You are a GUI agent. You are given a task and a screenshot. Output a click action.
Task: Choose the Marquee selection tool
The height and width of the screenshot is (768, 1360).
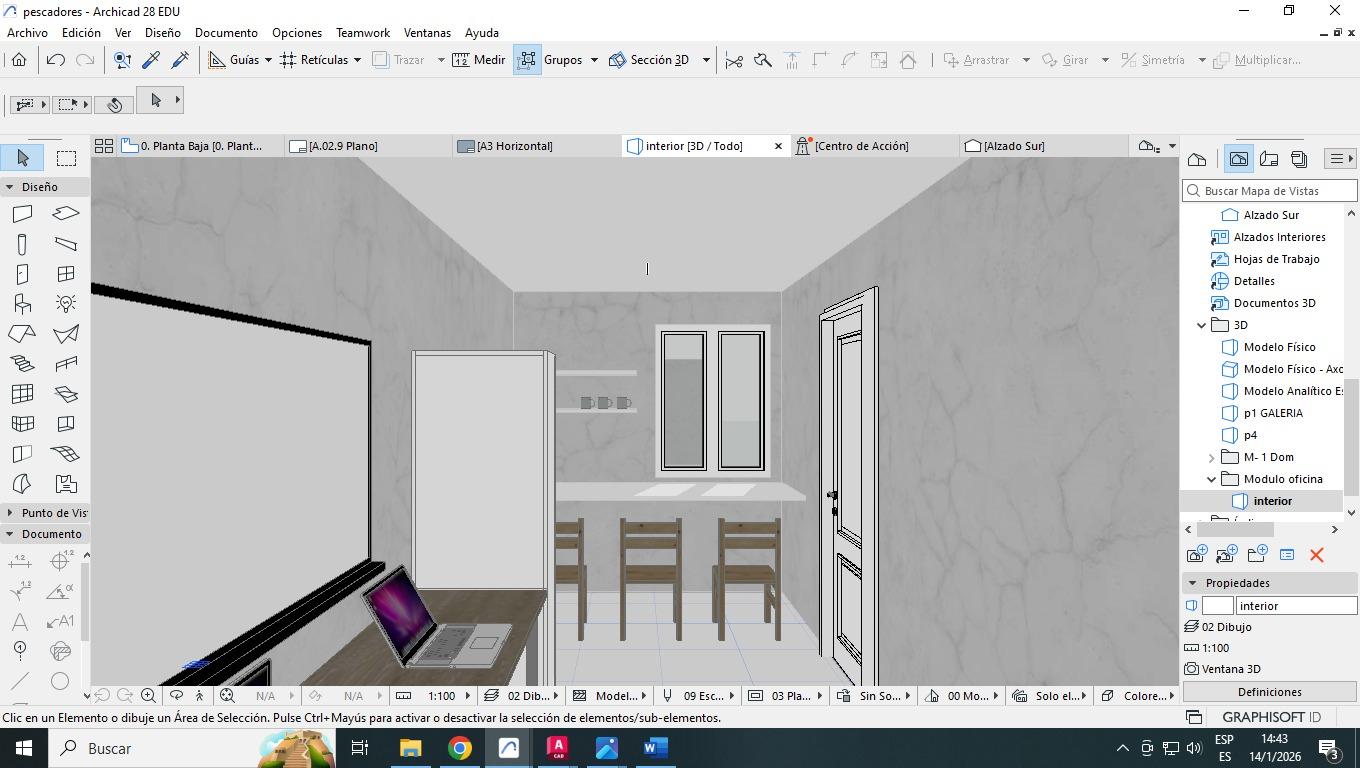(x=66, y=158)
